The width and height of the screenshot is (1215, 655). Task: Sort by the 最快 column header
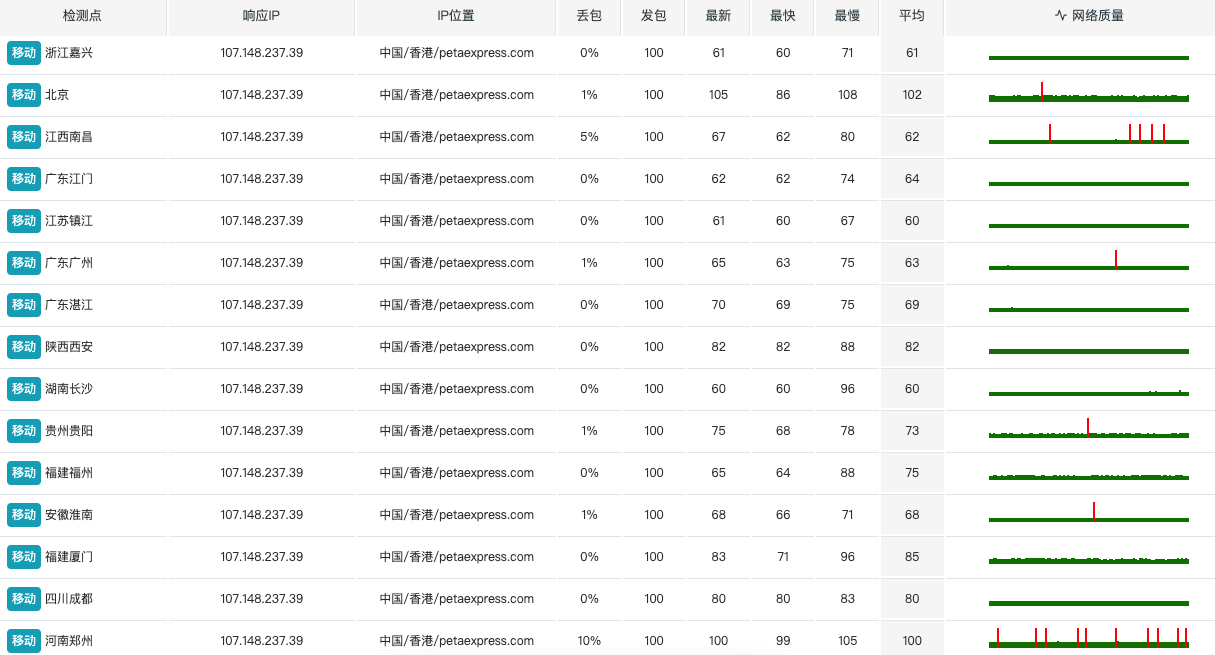pyautogui.click(x=783, y=16)
